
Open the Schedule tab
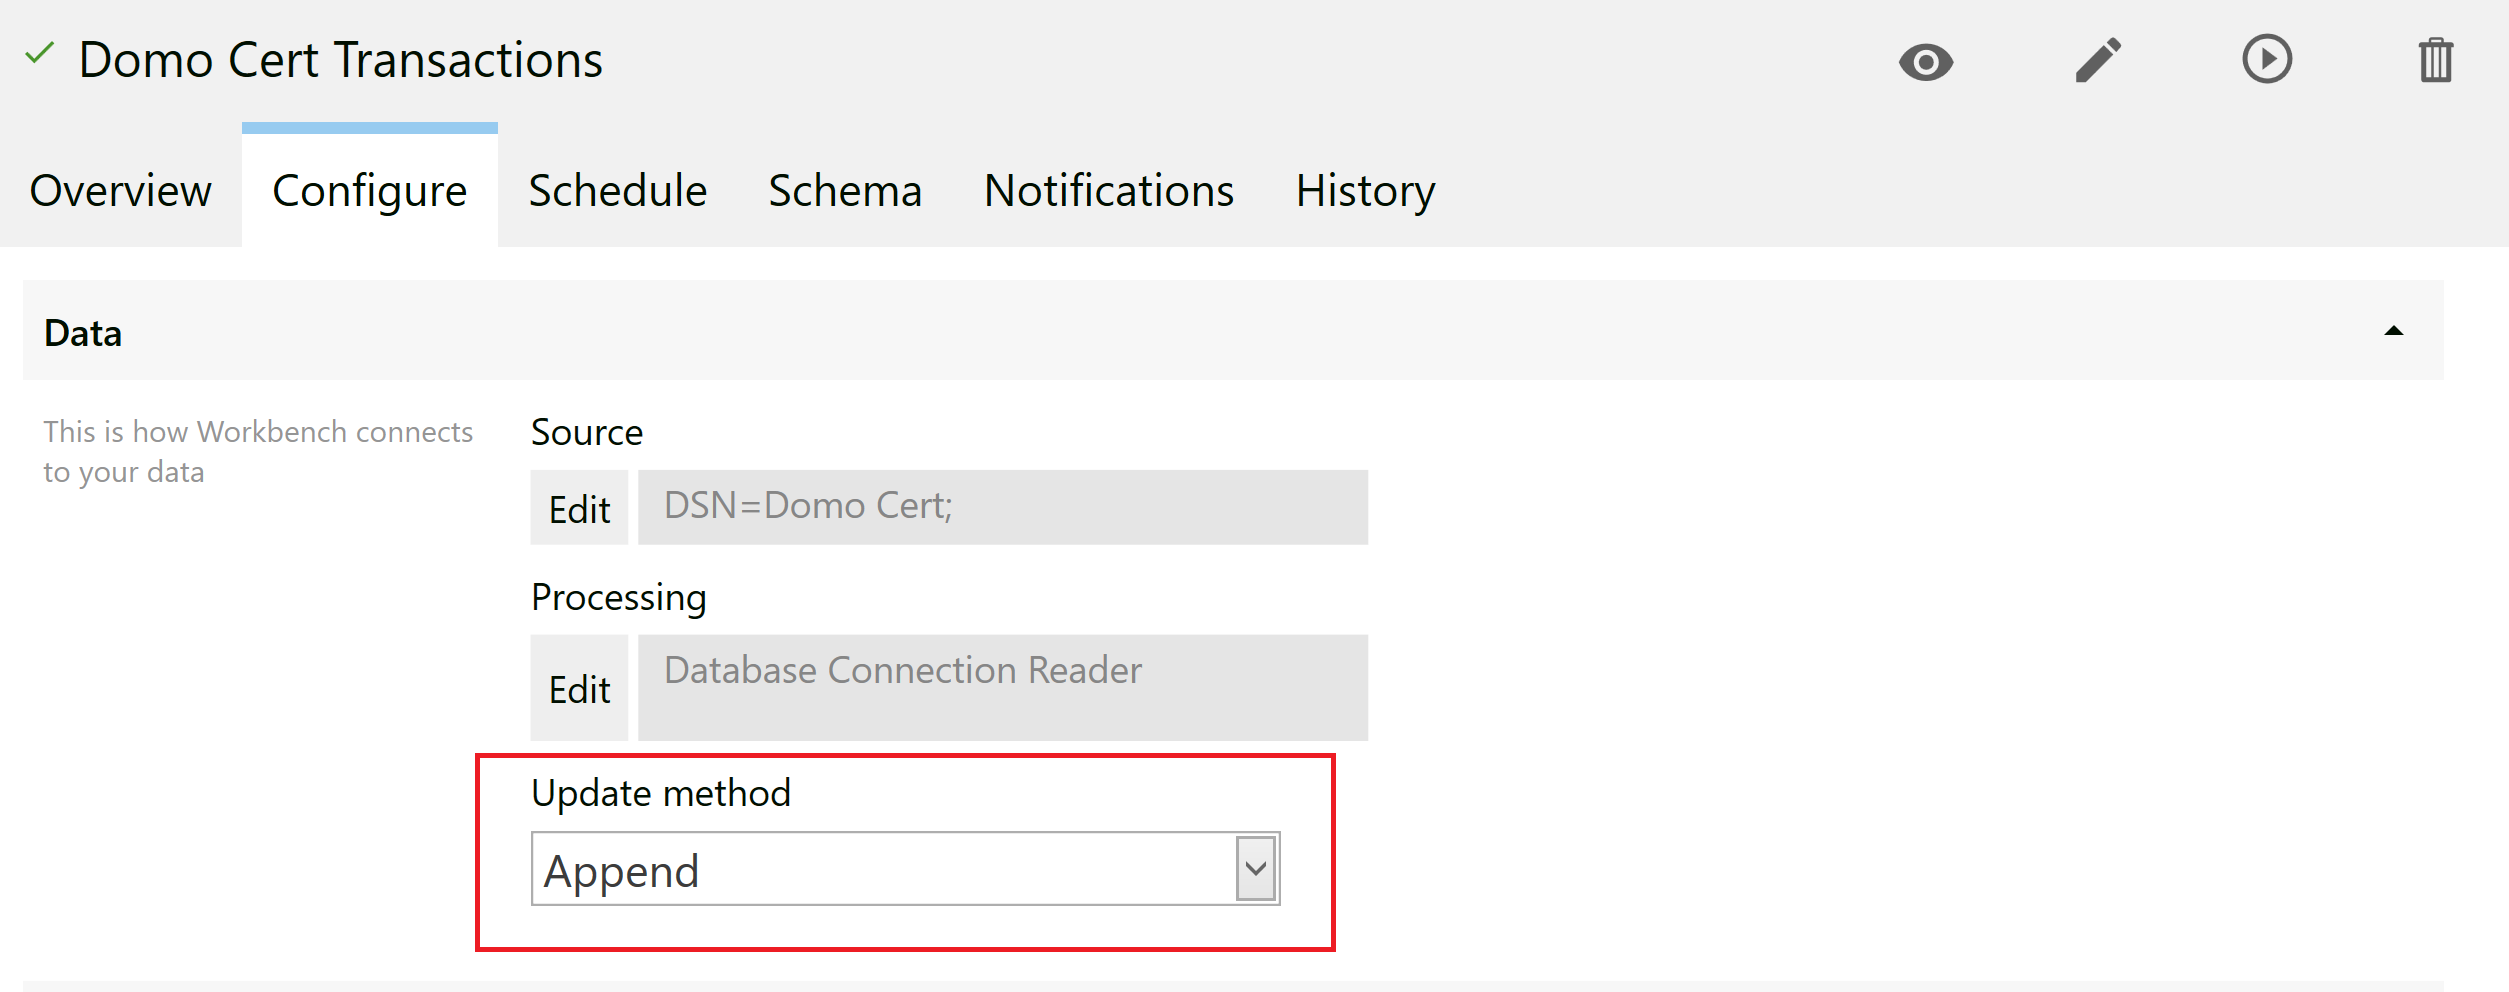tap(617, 191)
